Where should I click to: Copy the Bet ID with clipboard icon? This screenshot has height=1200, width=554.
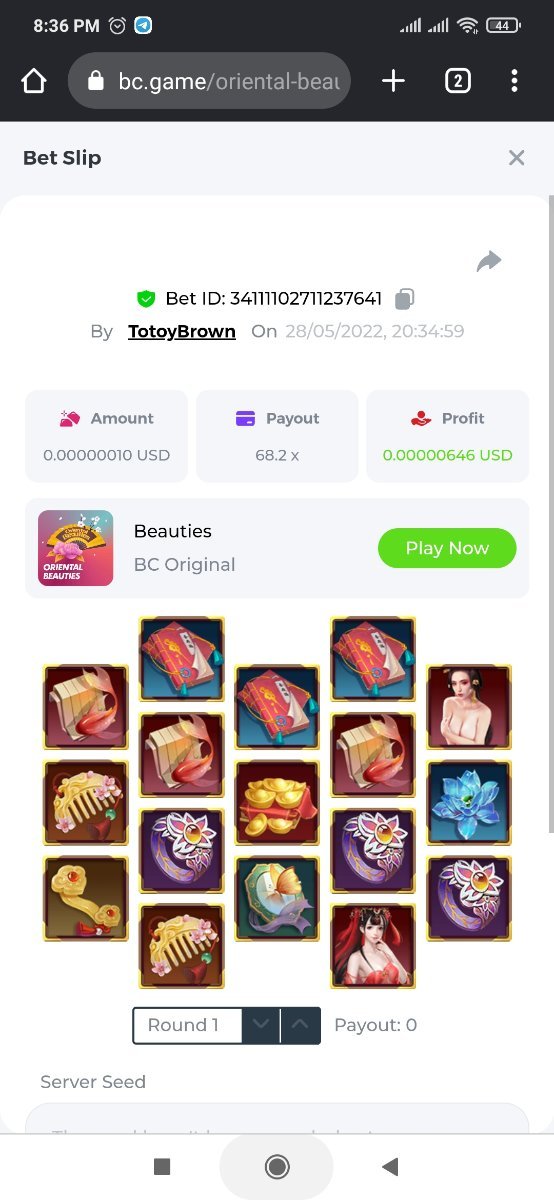pyautogui.click(x=405, y=298)
